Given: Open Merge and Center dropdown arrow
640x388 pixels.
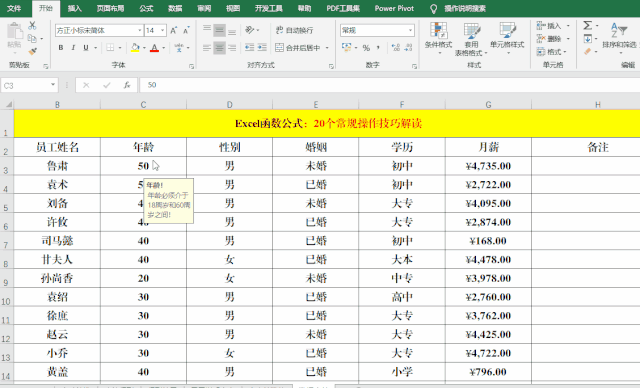Looking at the screenshot, I should [x=327, y=48].
